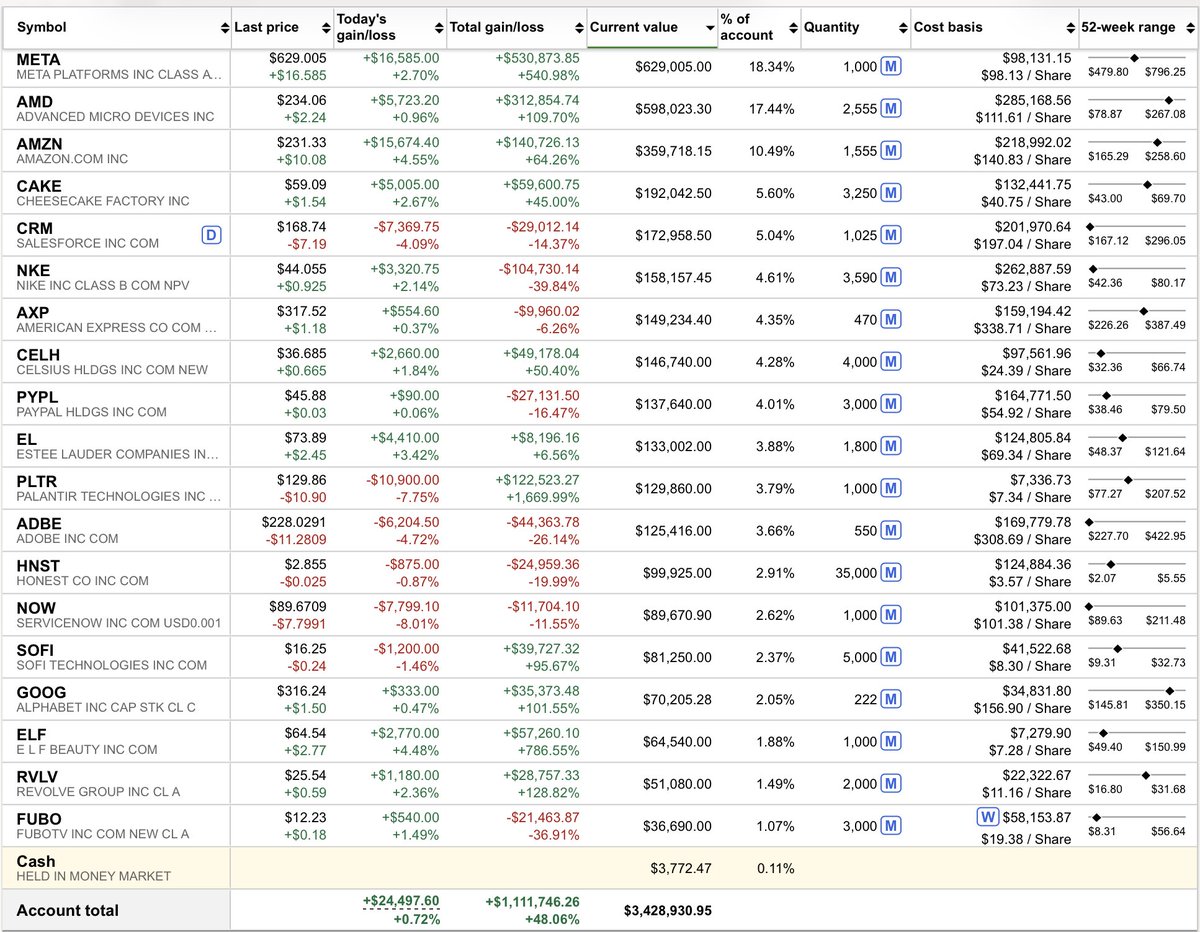Viewport: 1200px width, 932px height.
Task: Click the M margin badge in CAKE row
Action: click(891, 193)
